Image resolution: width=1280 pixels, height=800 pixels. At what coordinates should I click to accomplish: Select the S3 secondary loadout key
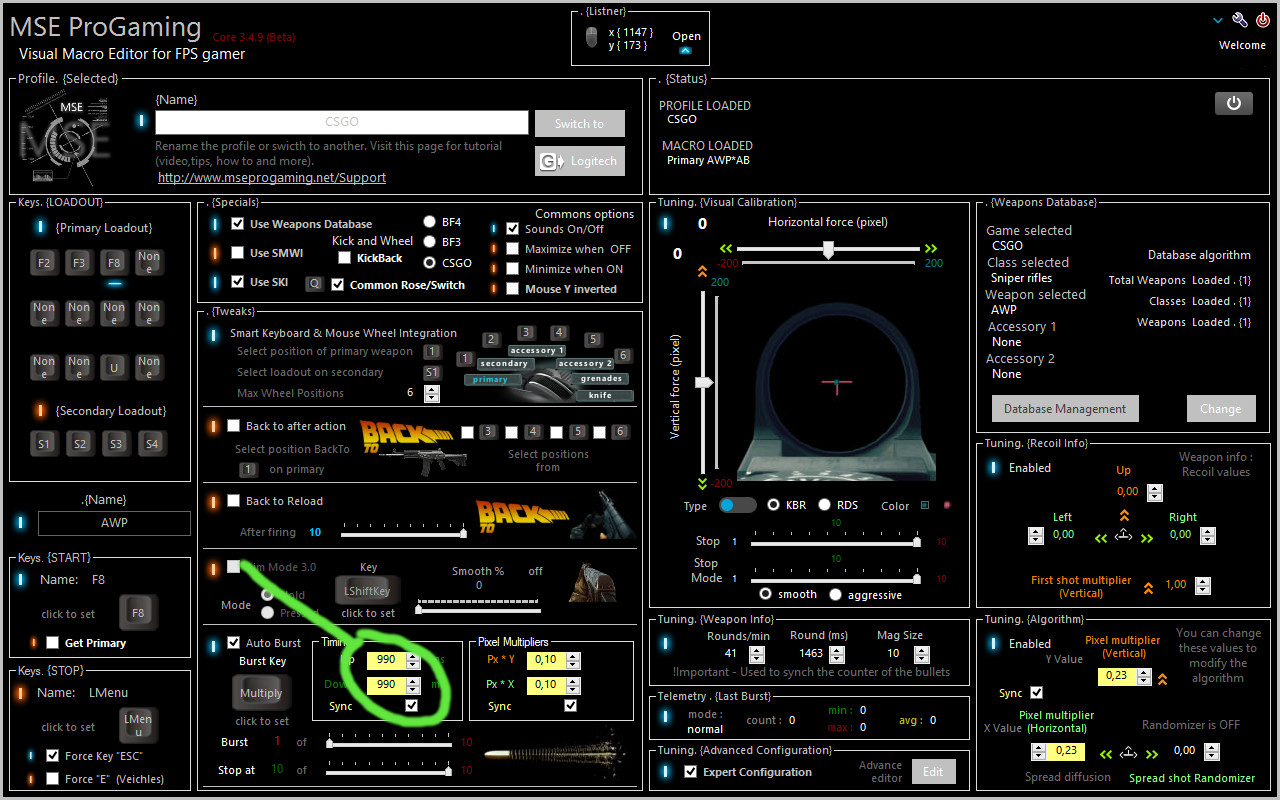tap(116, 443)
